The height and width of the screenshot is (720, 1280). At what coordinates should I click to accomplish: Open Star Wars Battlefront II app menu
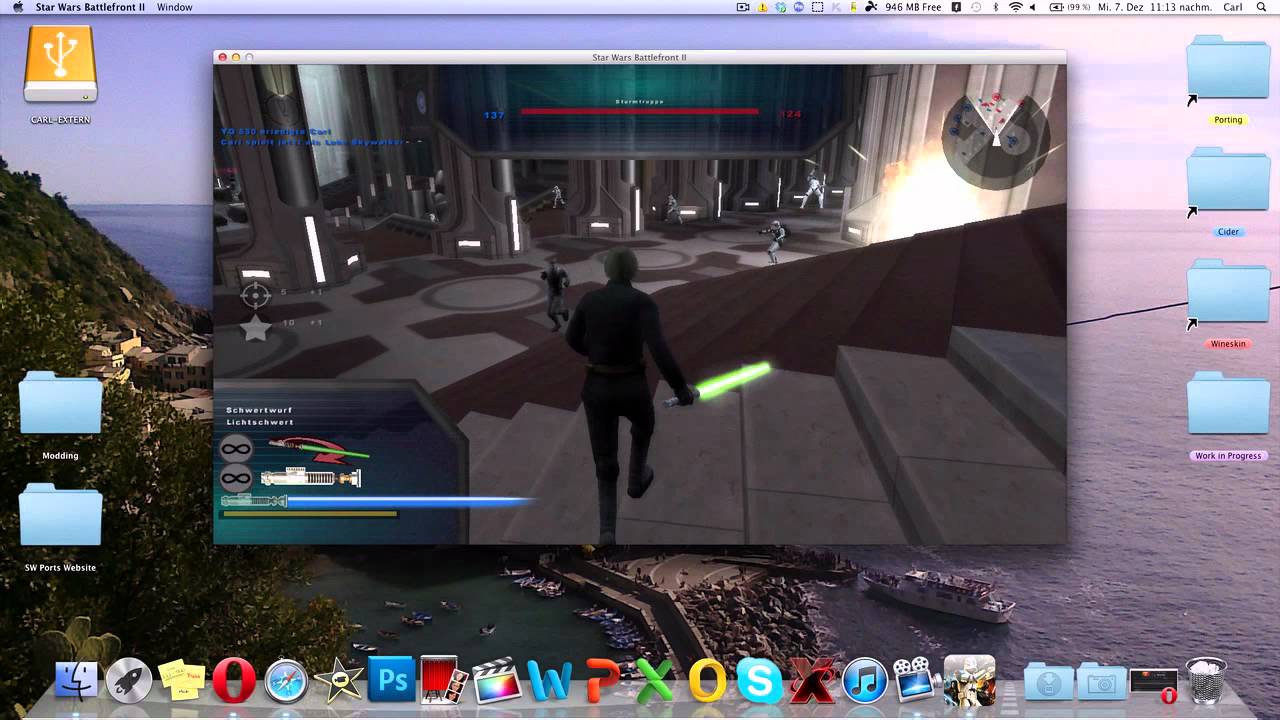point(90,7)
